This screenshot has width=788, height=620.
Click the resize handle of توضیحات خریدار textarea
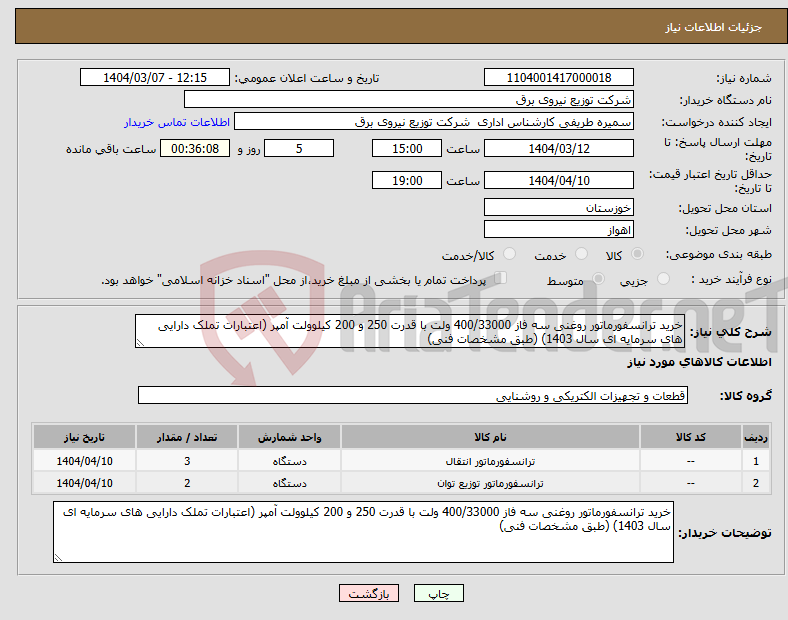click(x=58, y=558)
